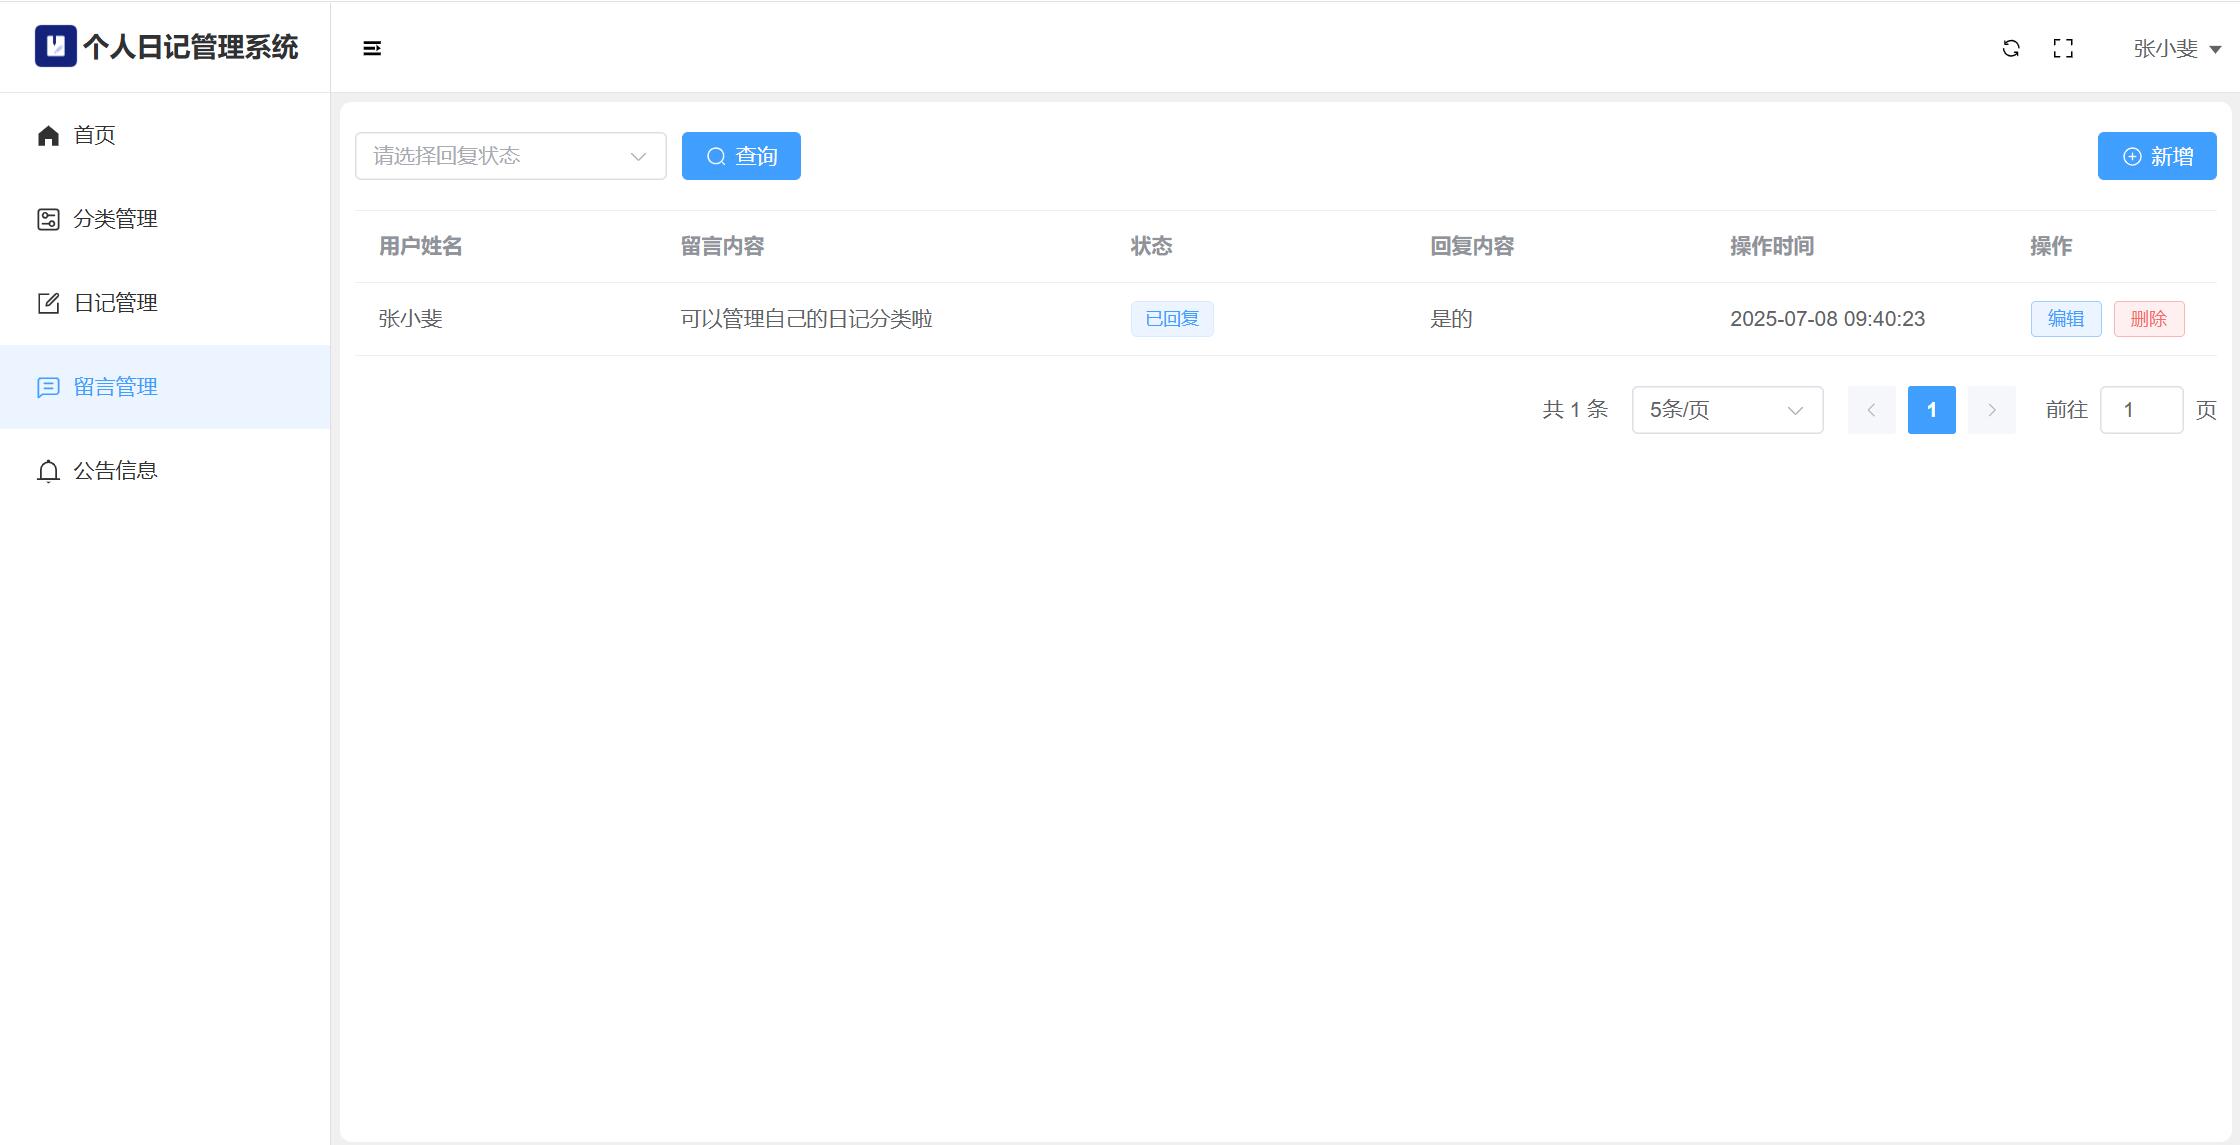The height and width of the screenshot is (1145, 2240).
Task: Open the 张小斐 user menu
Action: click(x=2176, y=48)
